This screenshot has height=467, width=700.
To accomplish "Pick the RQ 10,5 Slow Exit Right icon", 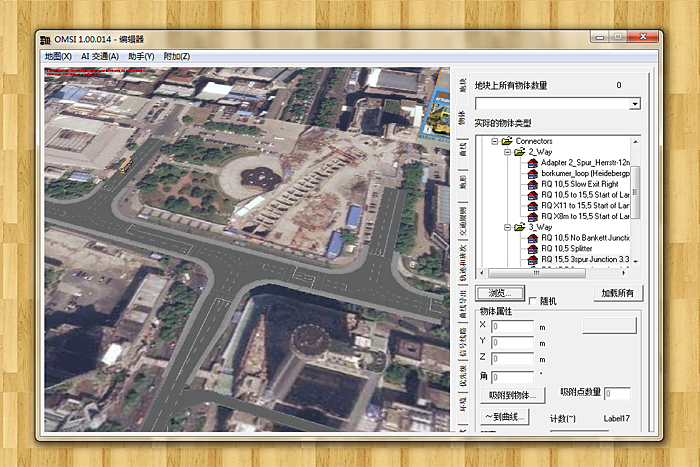I will 533,185.
